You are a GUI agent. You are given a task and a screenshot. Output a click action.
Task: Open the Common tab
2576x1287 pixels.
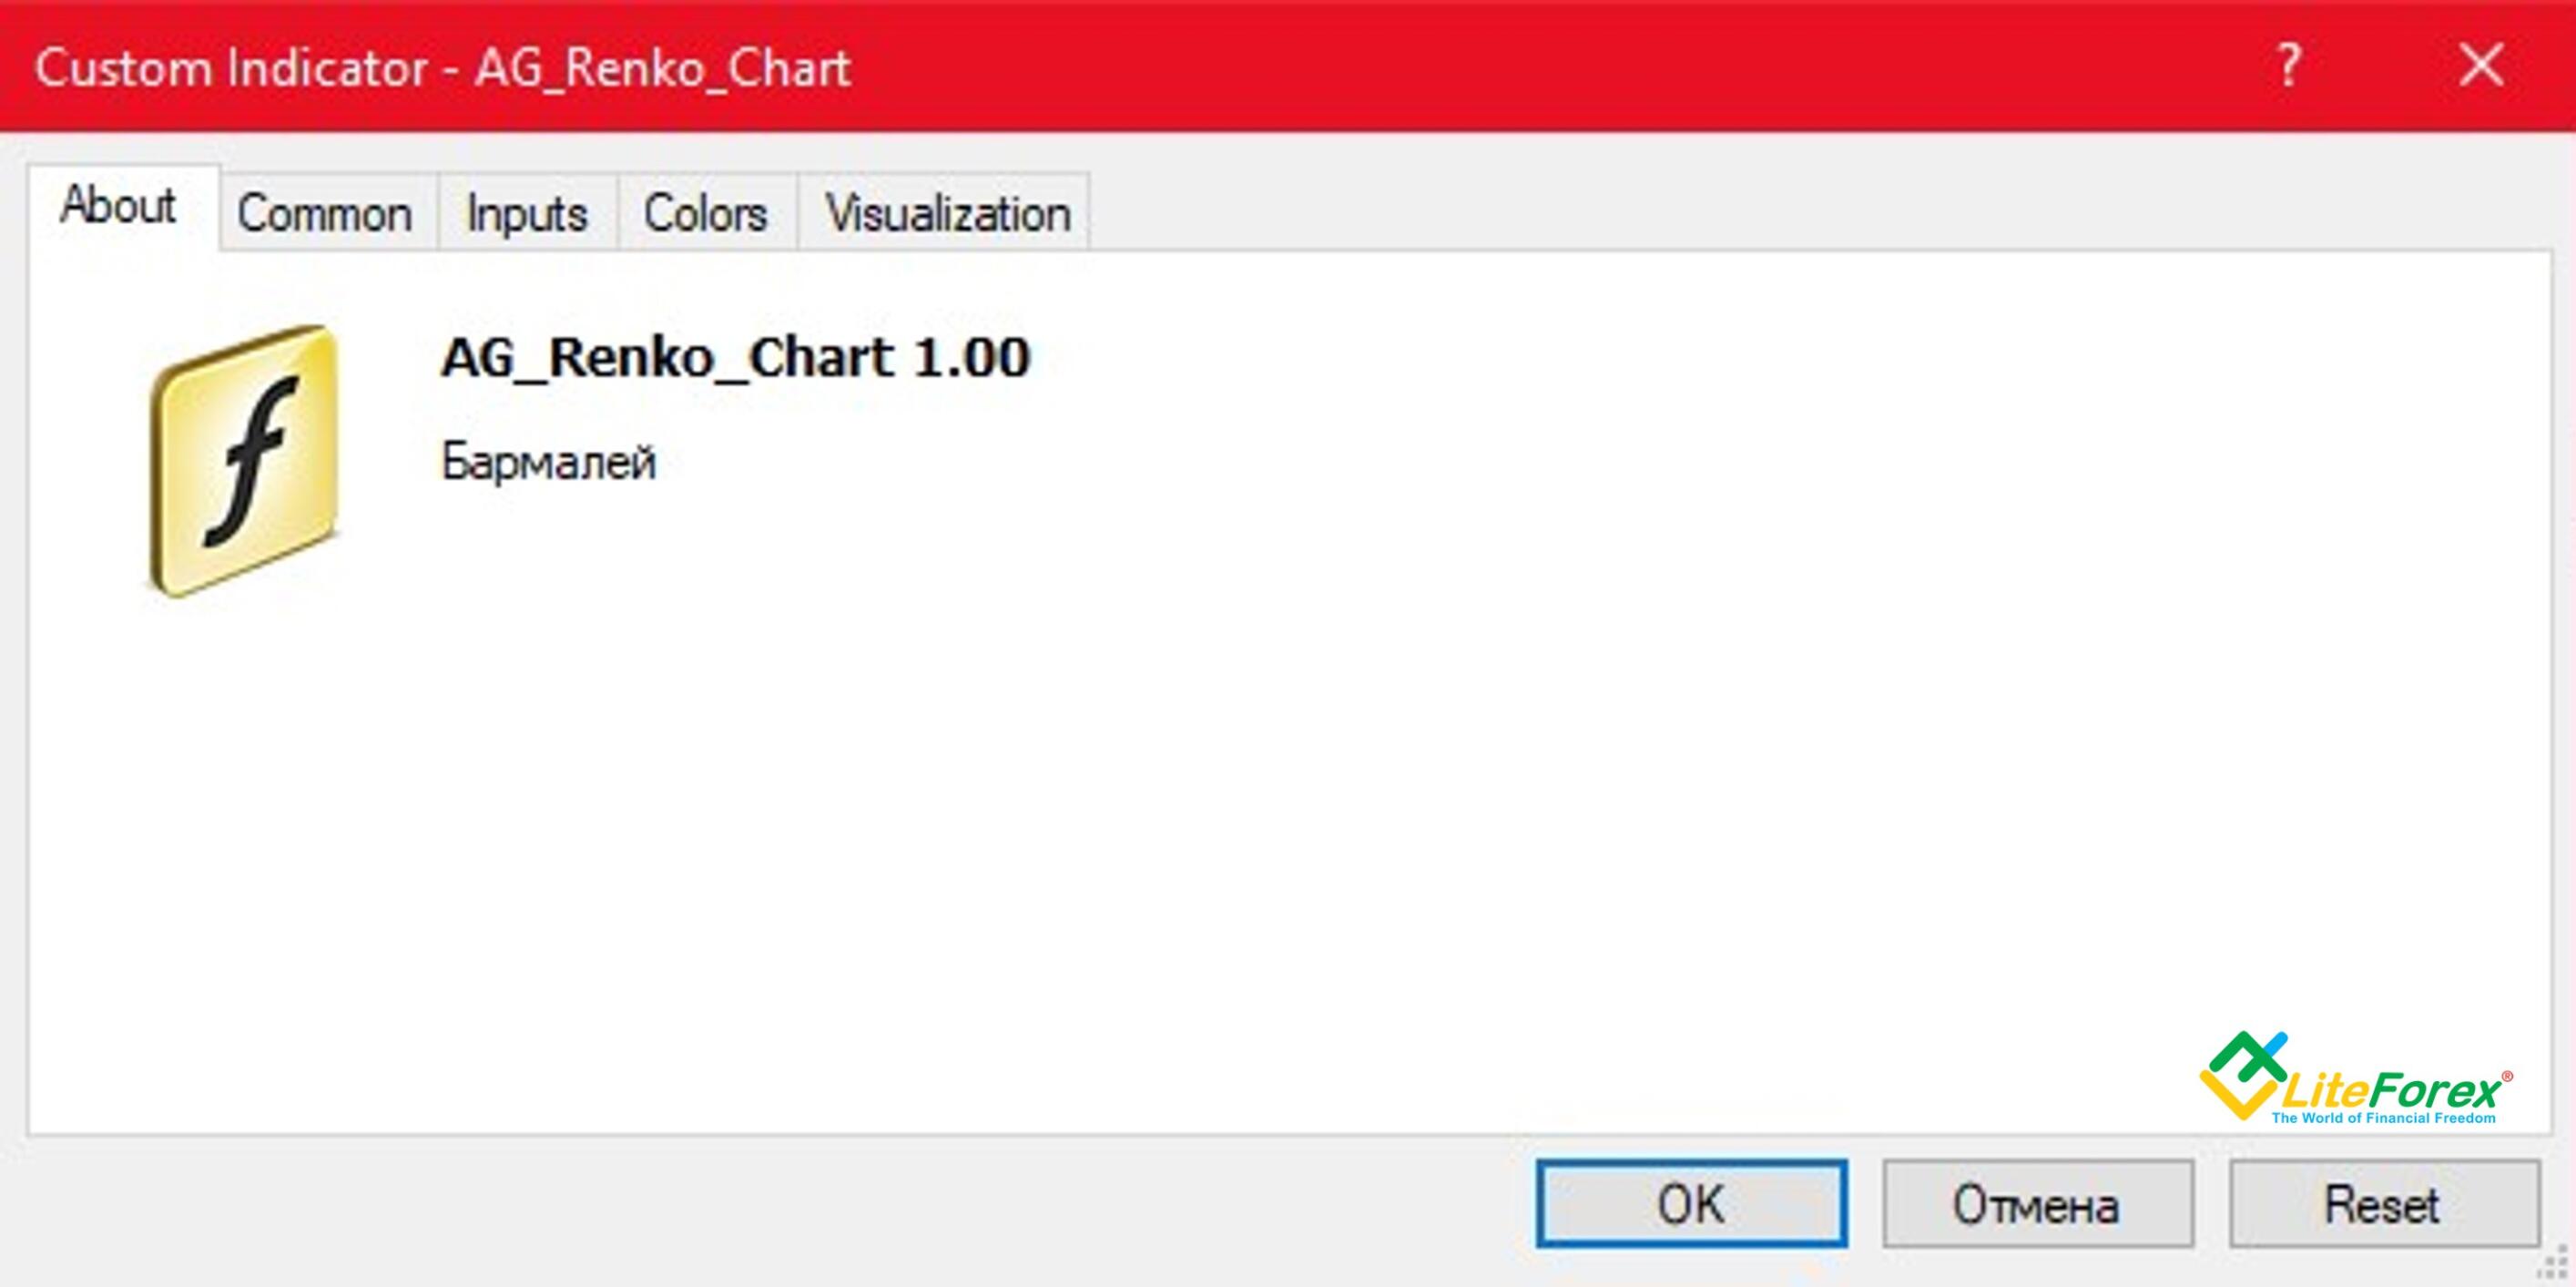tap(325, 214)
